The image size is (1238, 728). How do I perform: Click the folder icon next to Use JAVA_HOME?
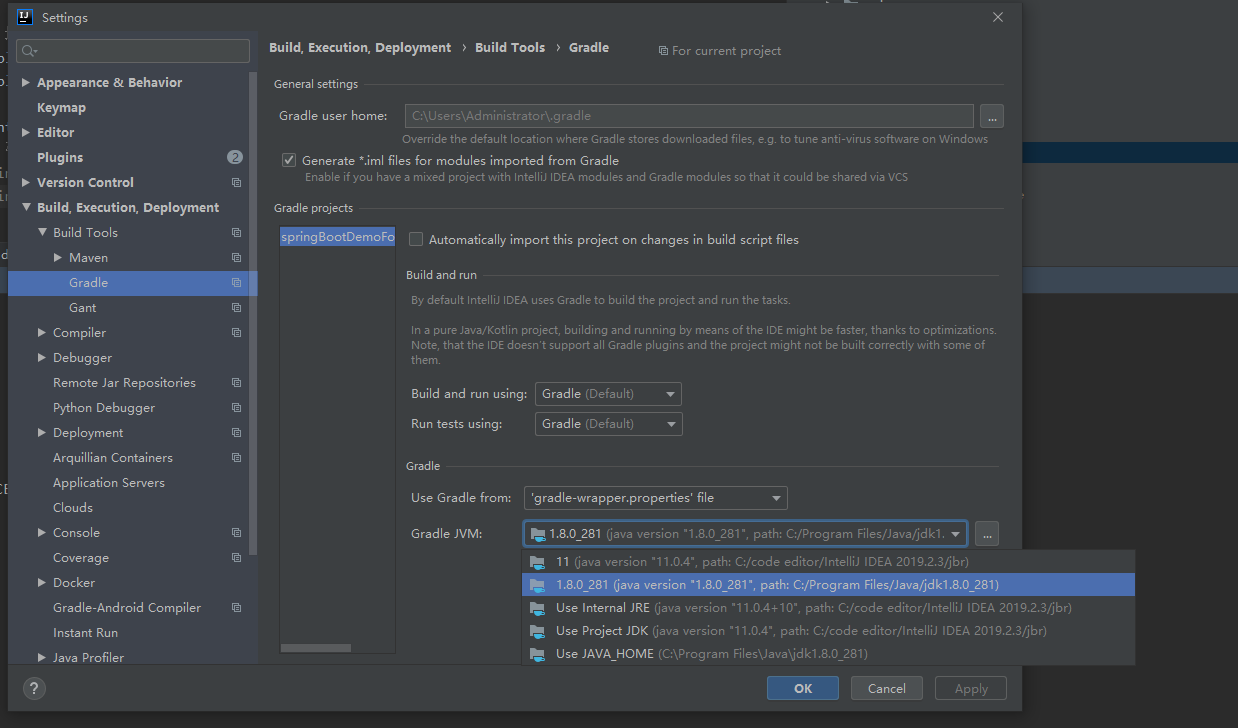pos(537,654)
